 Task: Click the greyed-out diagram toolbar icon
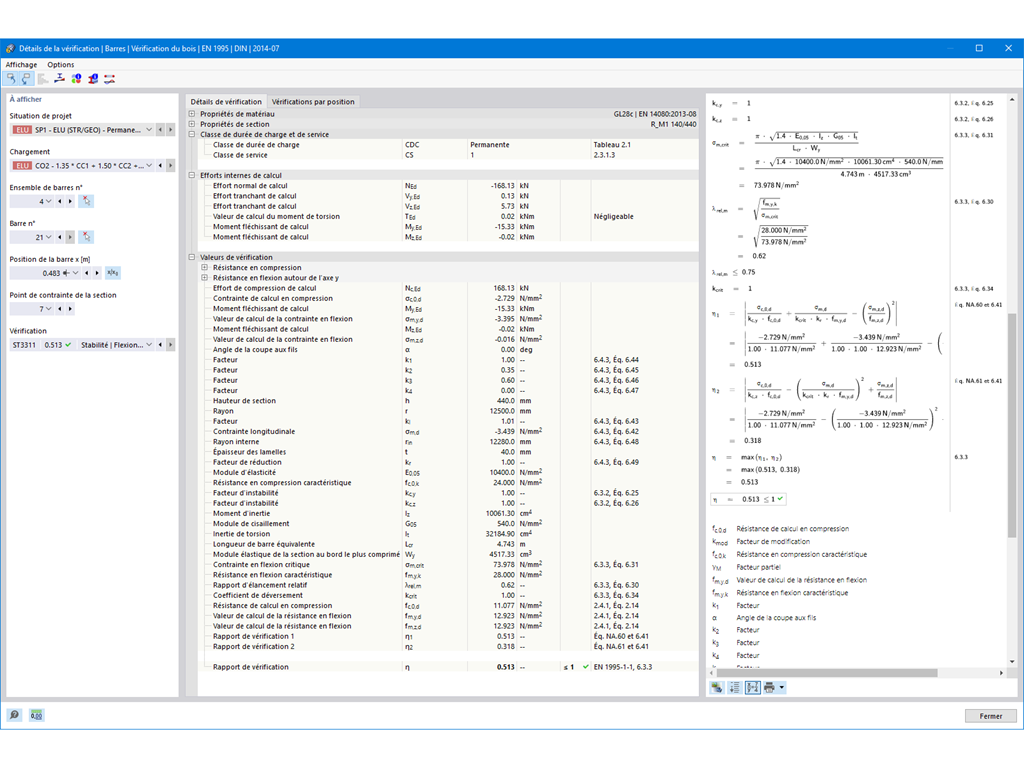(43, 79)
